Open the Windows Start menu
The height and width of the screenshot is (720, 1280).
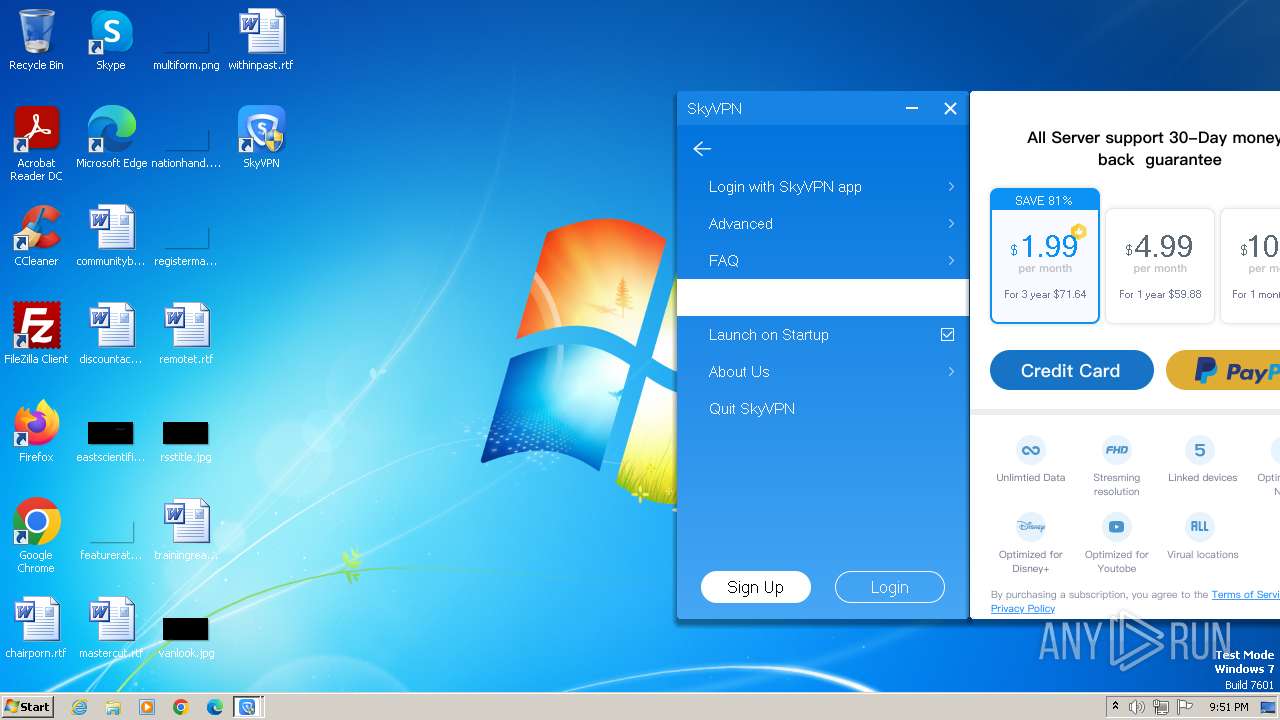pos(28,707)
